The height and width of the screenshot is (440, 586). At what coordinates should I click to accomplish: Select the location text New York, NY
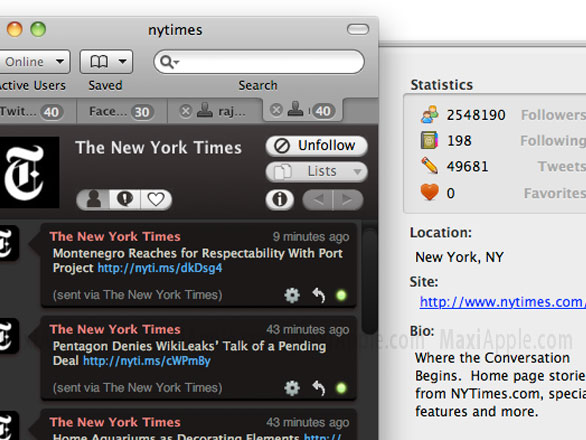click(x=460, y=257)
